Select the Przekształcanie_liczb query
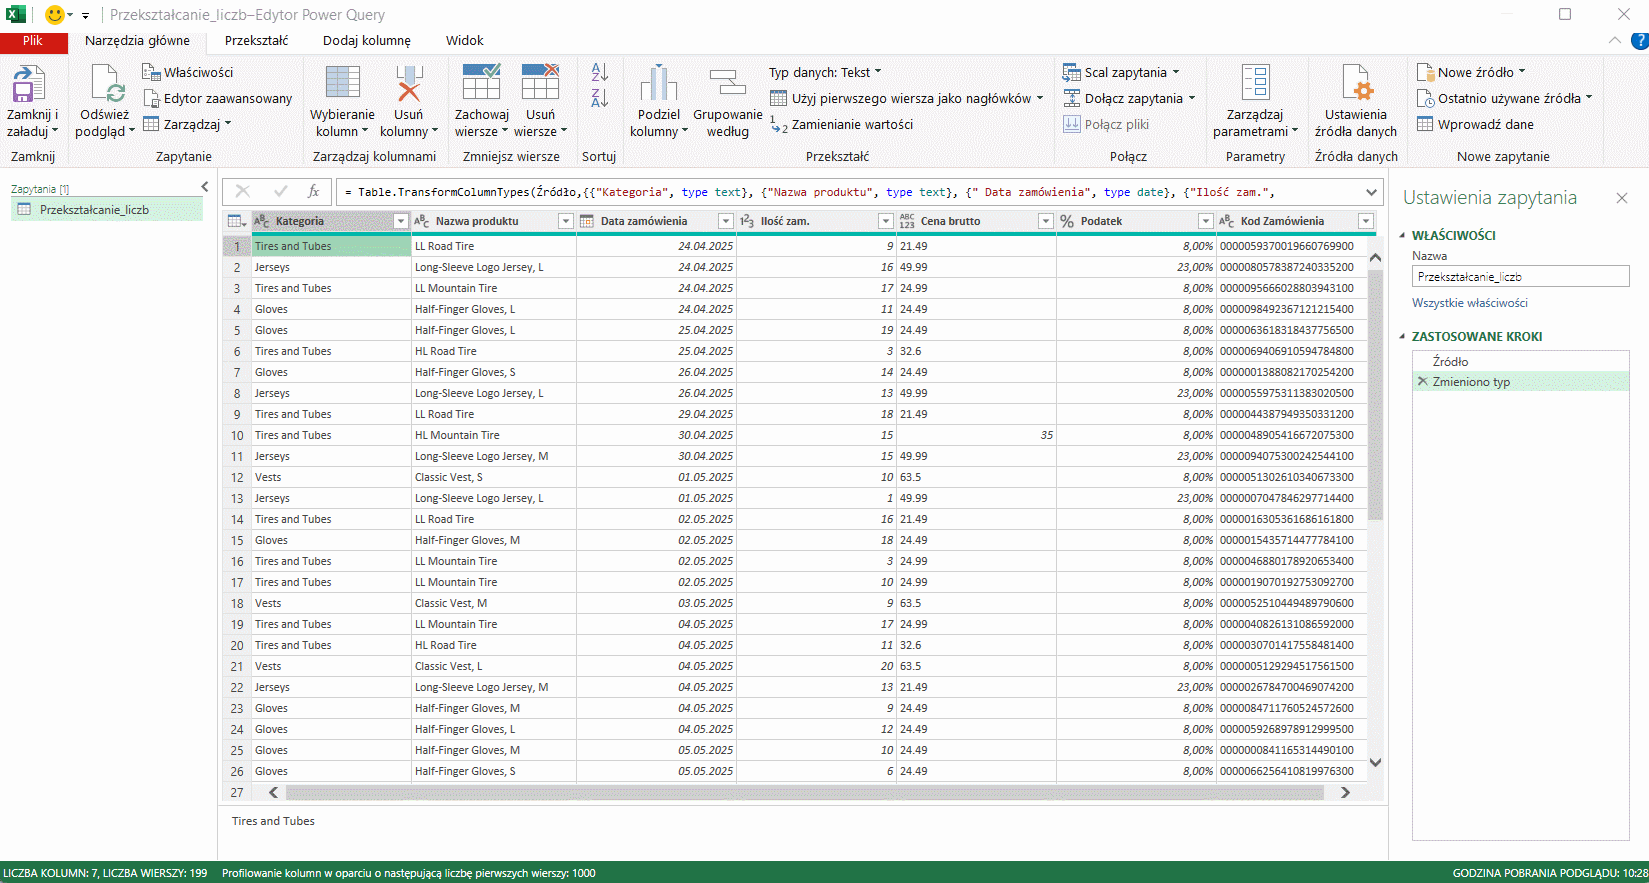Viewport: 1649px width, 883px height. tap(107, 210)
